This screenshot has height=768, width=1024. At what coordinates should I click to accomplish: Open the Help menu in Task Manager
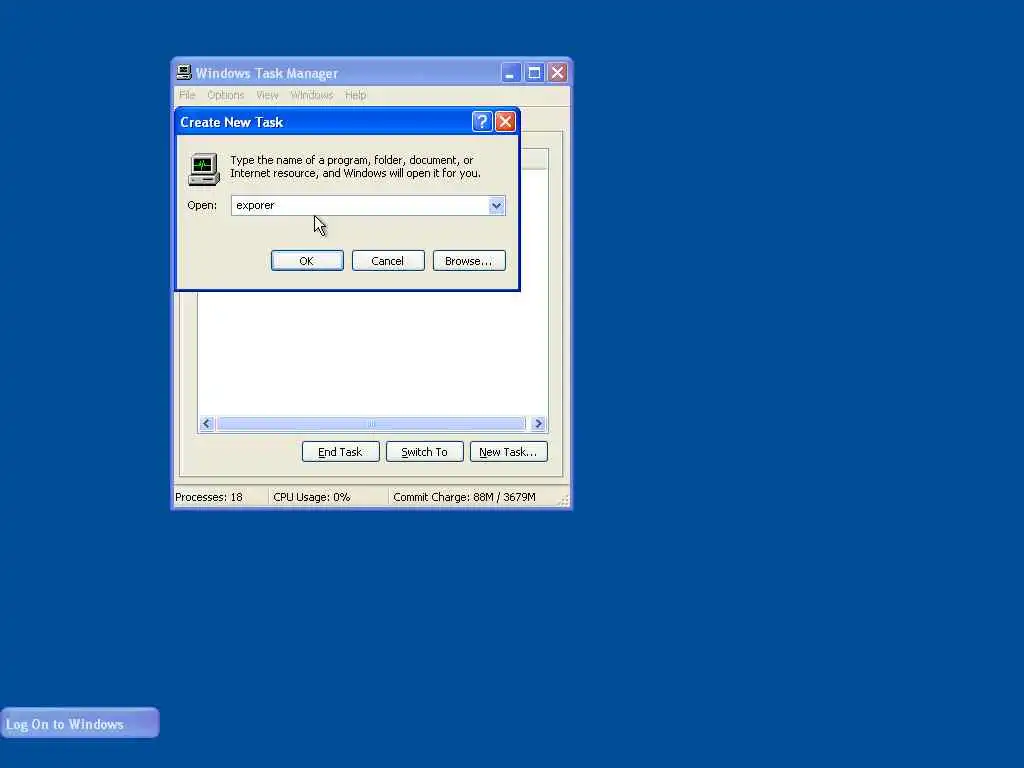pos(355,95)
